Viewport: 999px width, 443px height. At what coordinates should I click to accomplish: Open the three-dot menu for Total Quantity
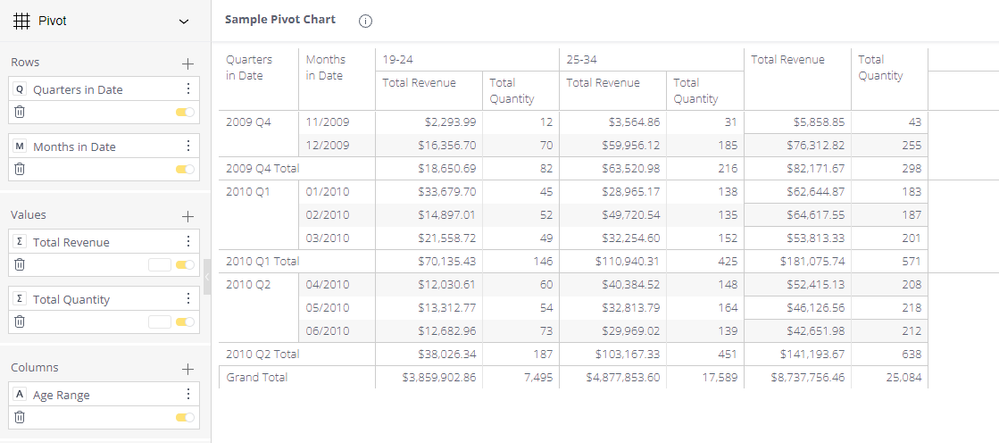click(x=188, y=298)
